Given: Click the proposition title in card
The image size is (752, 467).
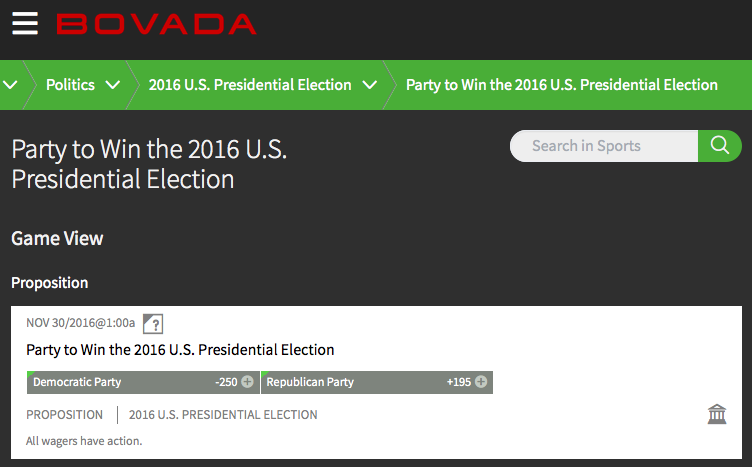Looking at the screenshot, I should [x=180, y=350].
